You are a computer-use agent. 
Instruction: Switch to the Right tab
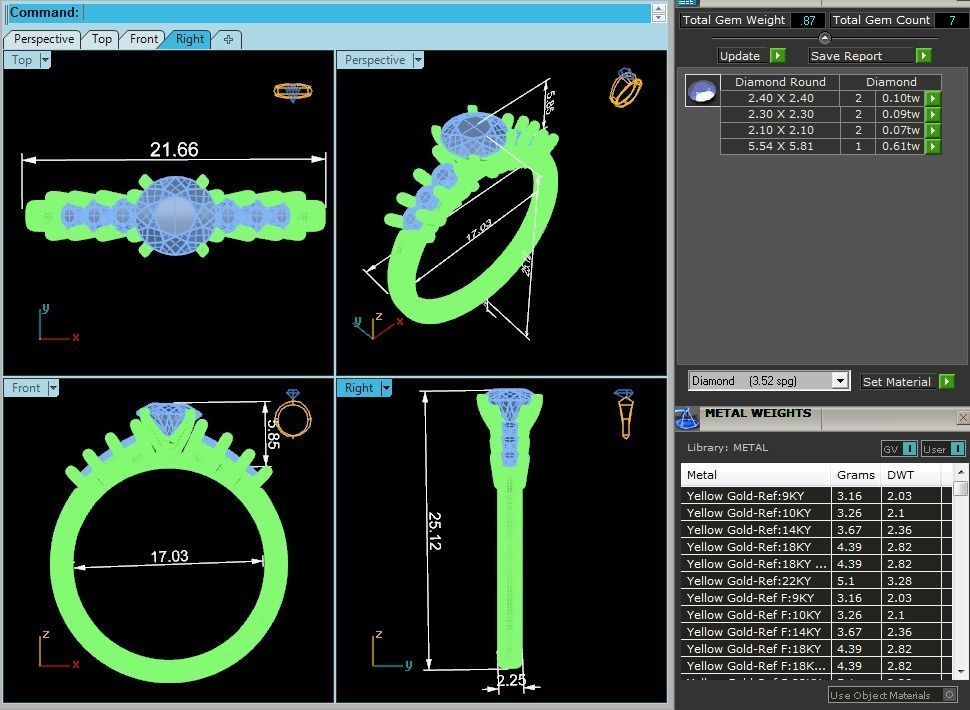pos(189,39)
